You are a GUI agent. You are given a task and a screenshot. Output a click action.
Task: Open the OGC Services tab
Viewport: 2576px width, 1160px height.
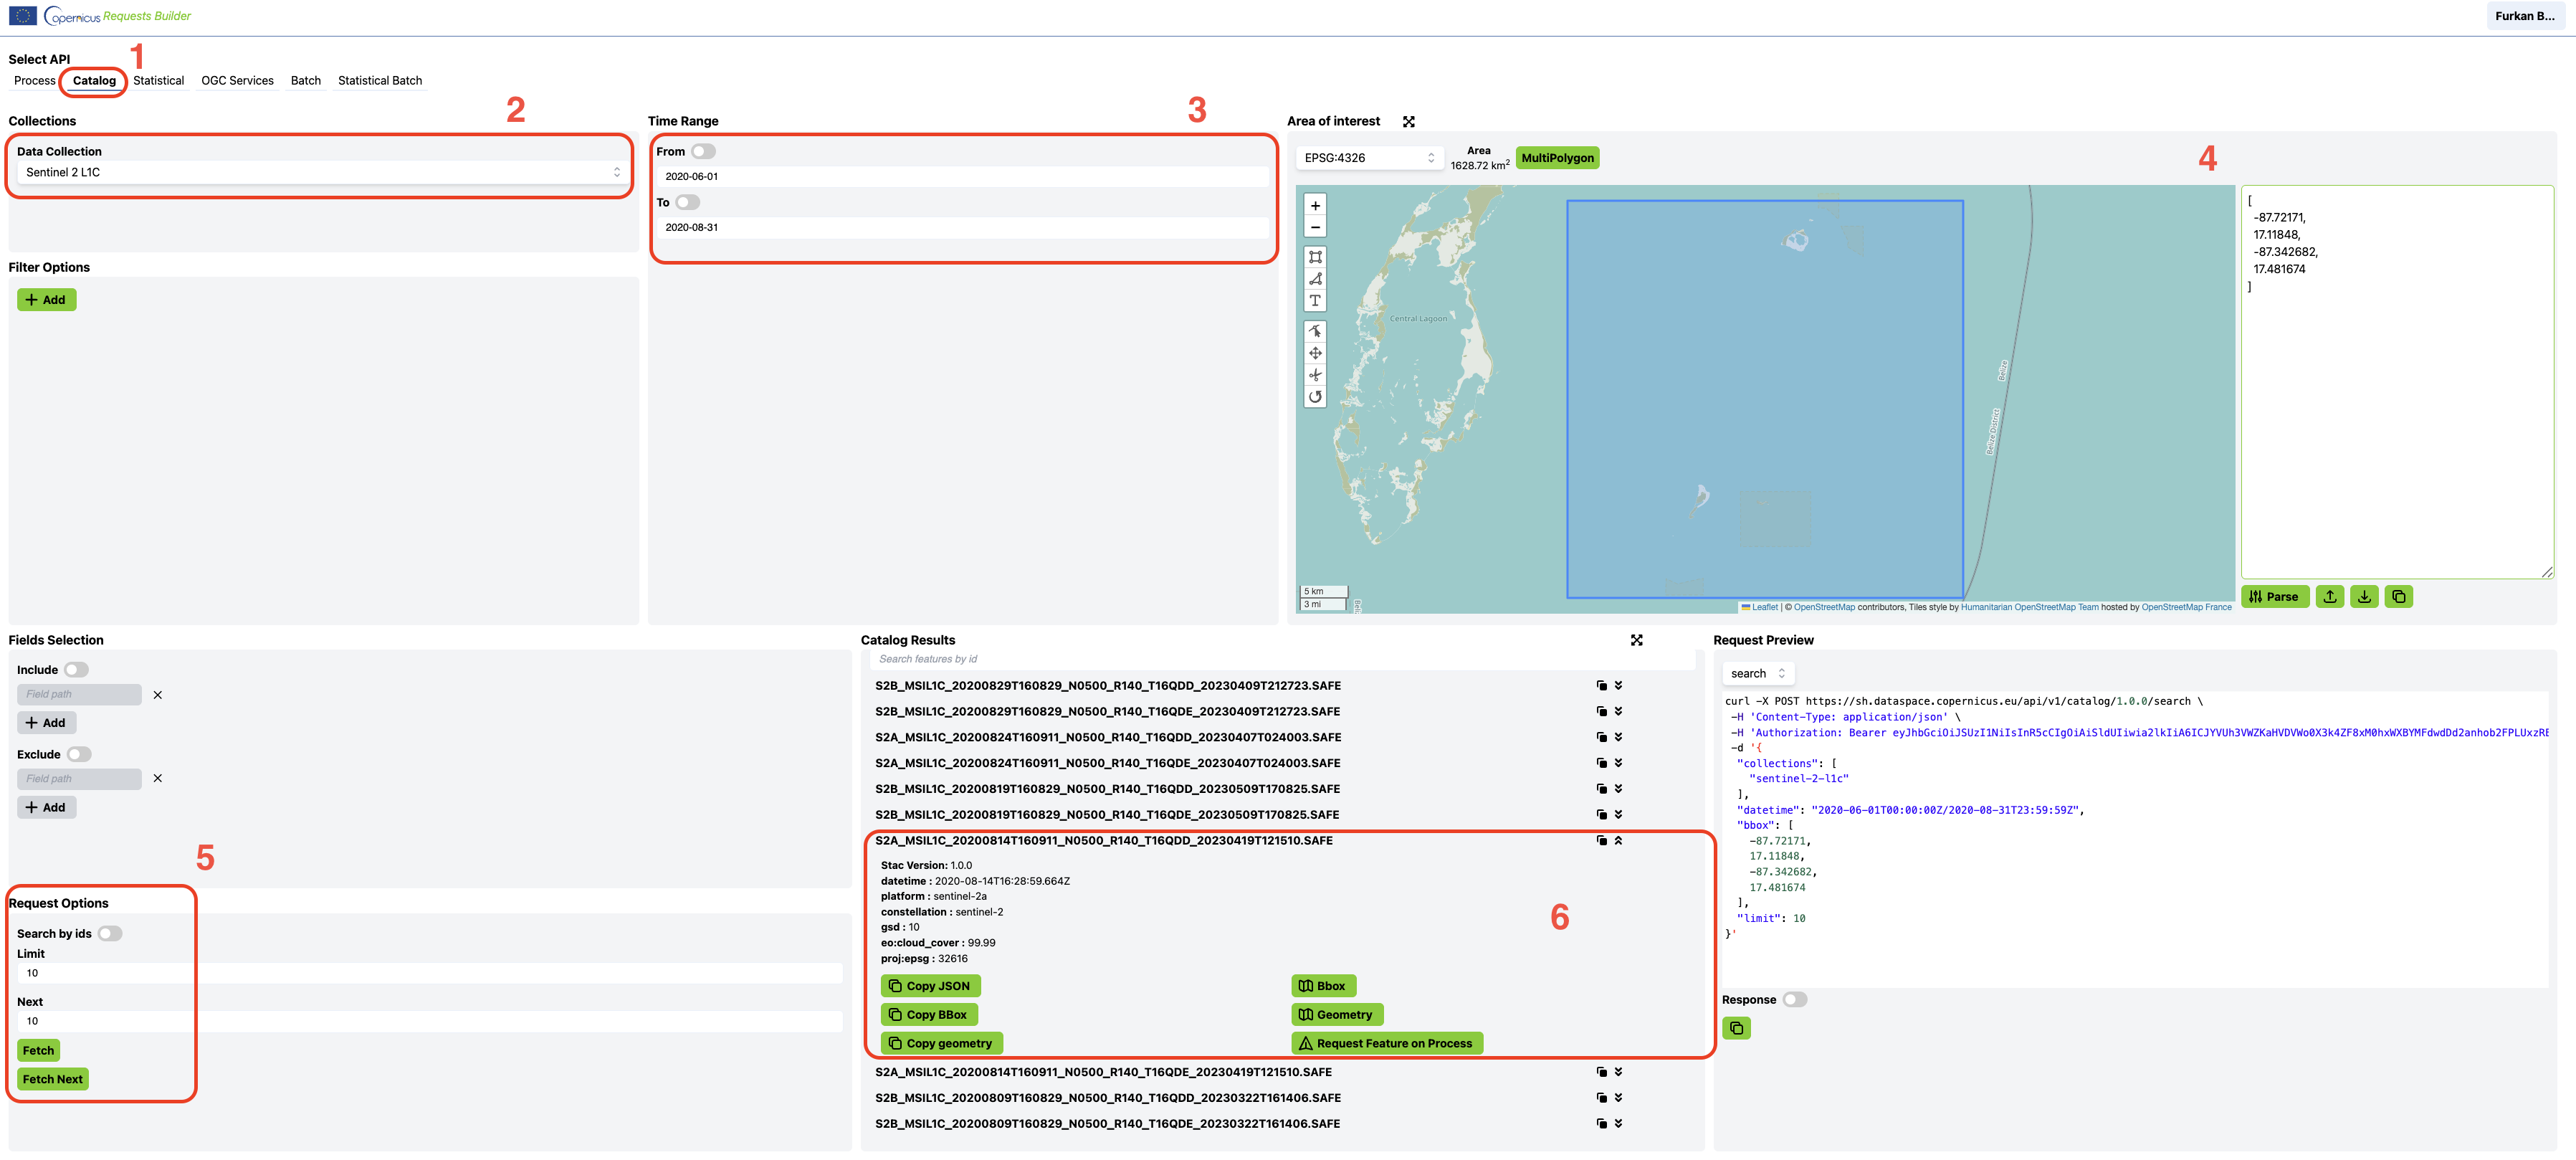[x=237, y=81]
